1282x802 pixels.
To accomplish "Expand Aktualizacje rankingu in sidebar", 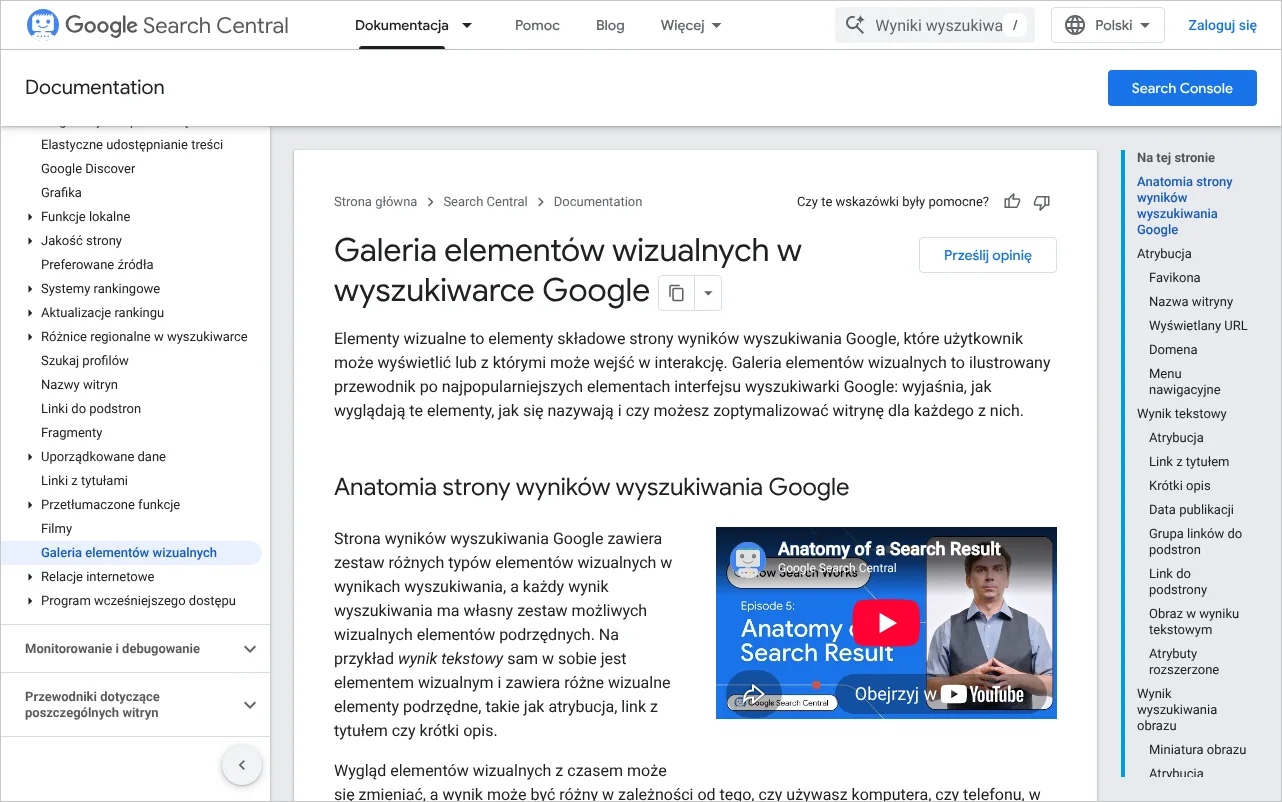I will click(30, 313).
